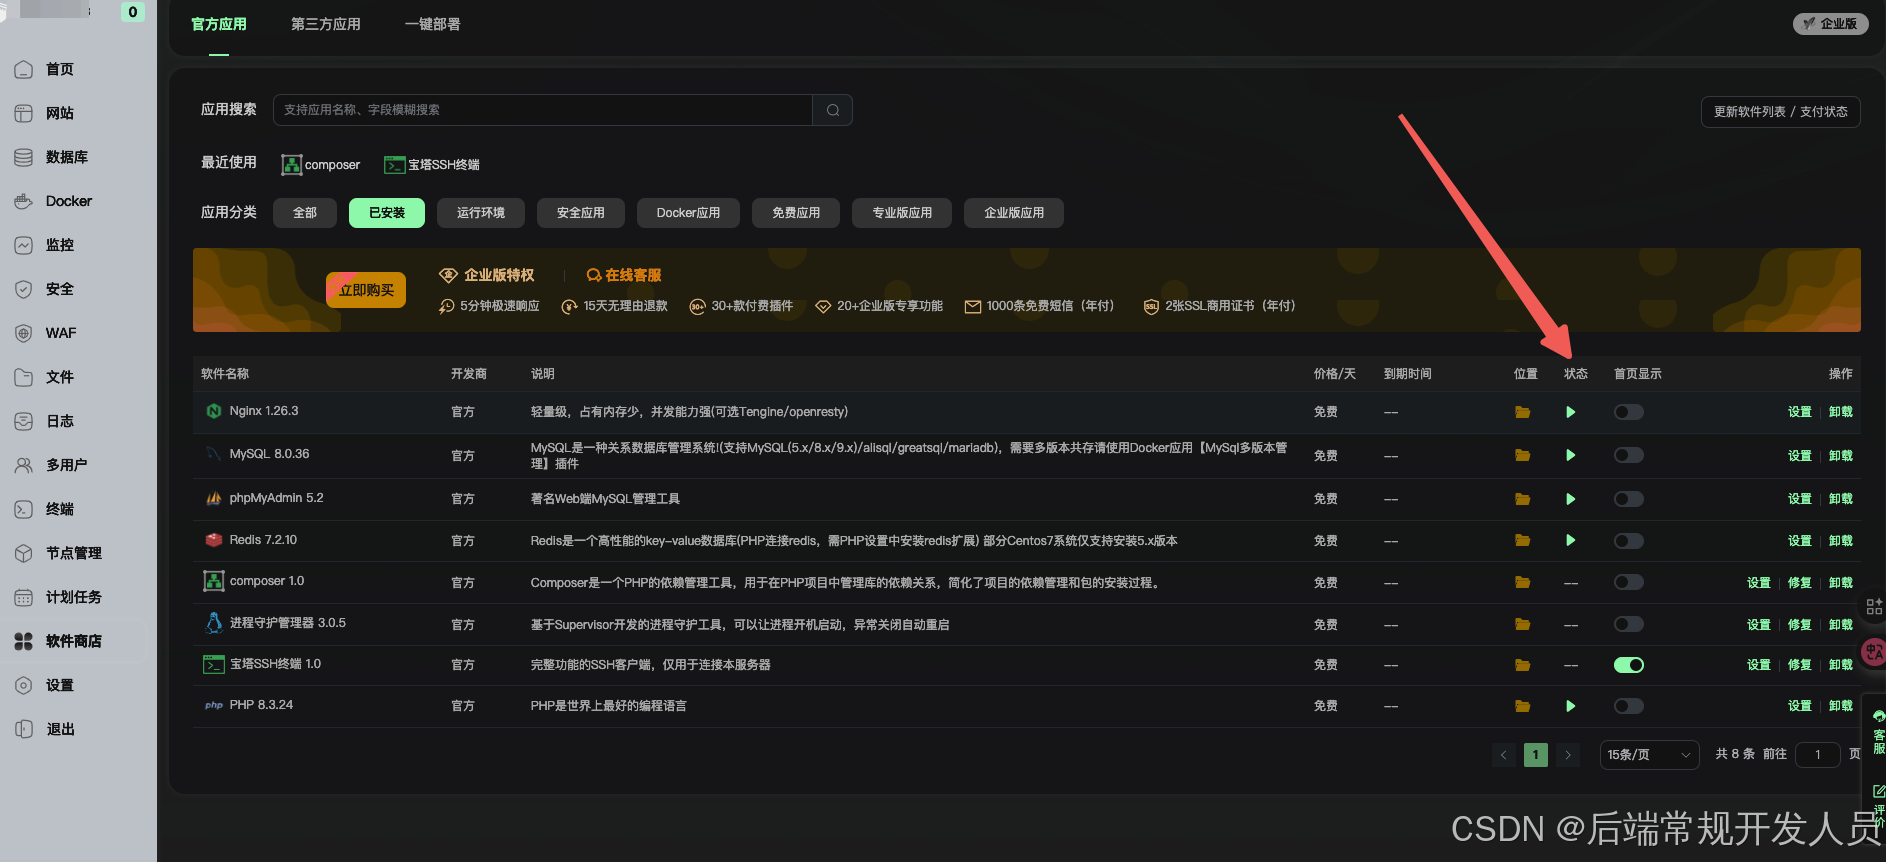Click MySQL running status play icon

[x=1571, y=455]
